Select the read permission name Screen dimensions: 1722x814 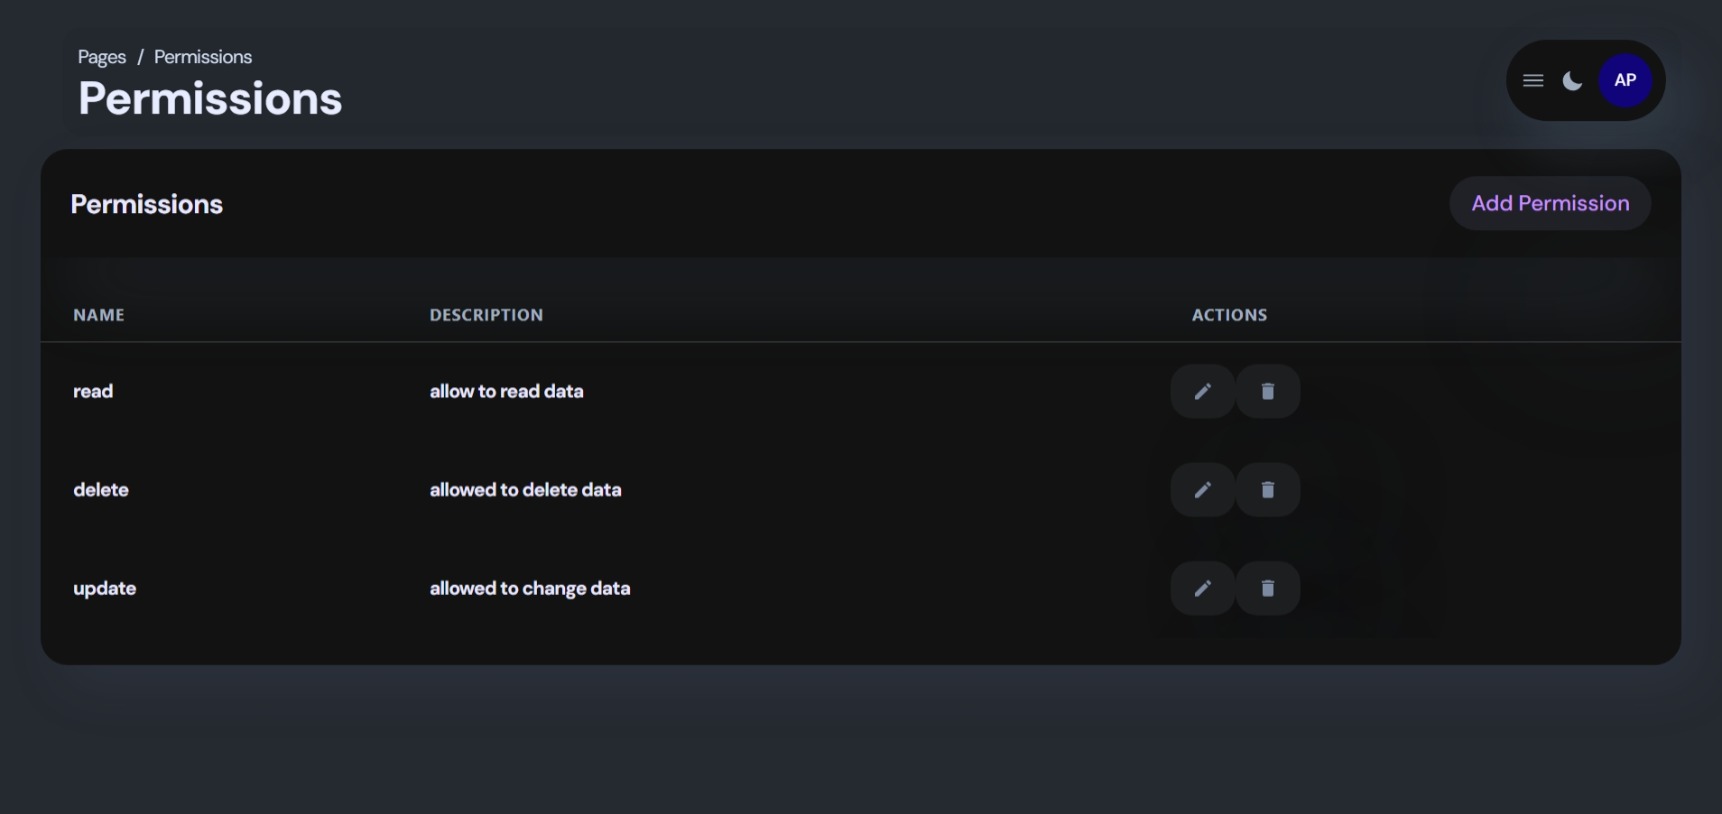pos(93,391)
